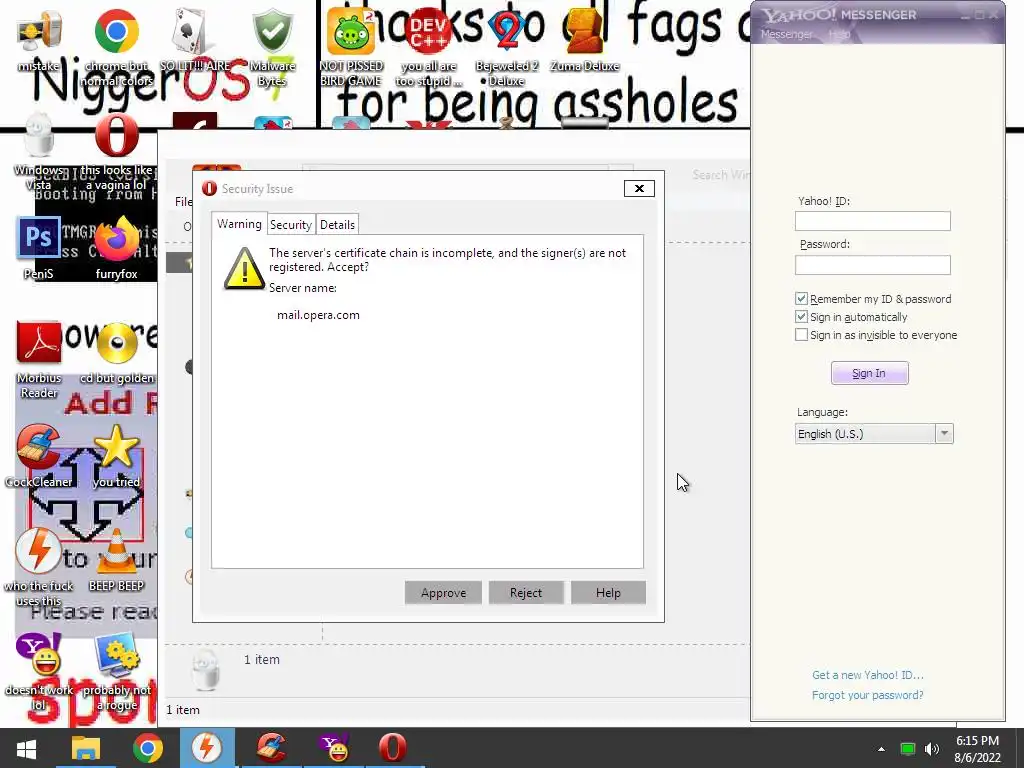1024x768 pixels.
Task: Open Malware Bytes desktop shortcut
Action: [x=272, y=46]
